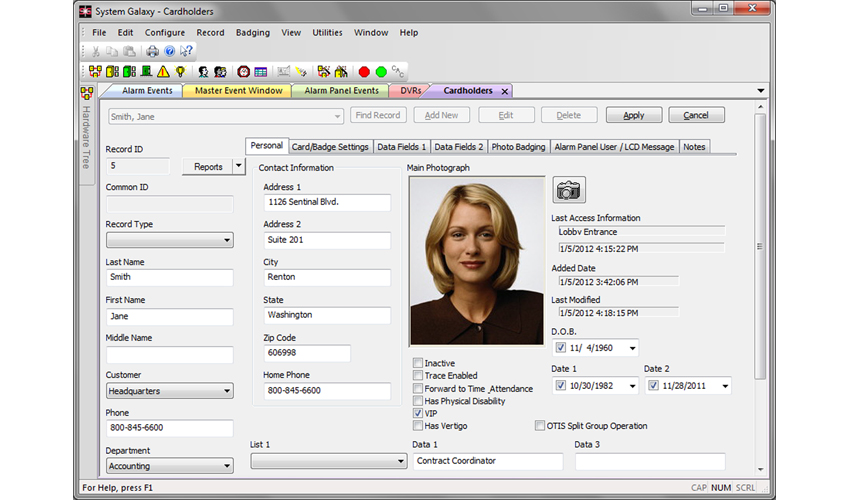Click the yellow warning triangle icon
Viewport: 850px width, 500px height.
(163, 72)
